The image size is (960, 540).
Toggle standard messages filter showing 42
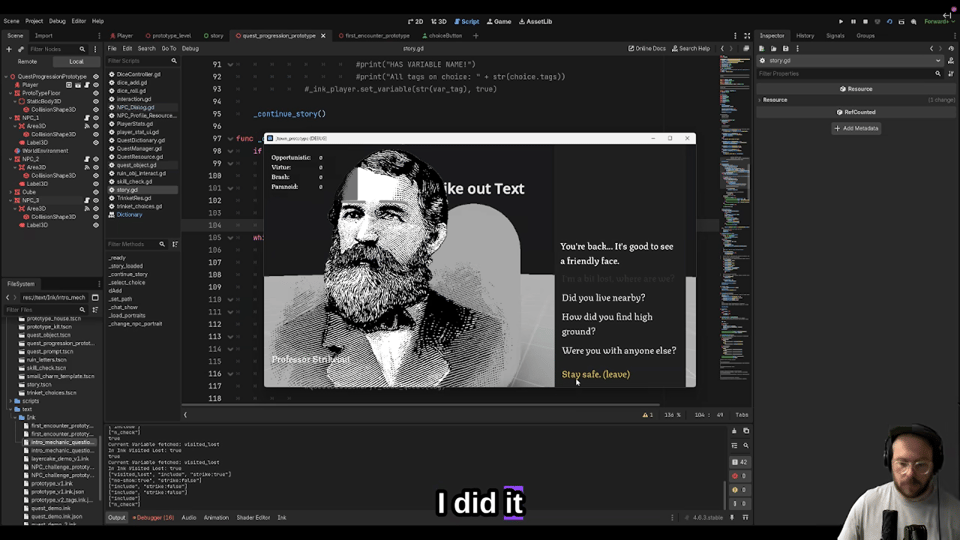(x=740, y=462)
